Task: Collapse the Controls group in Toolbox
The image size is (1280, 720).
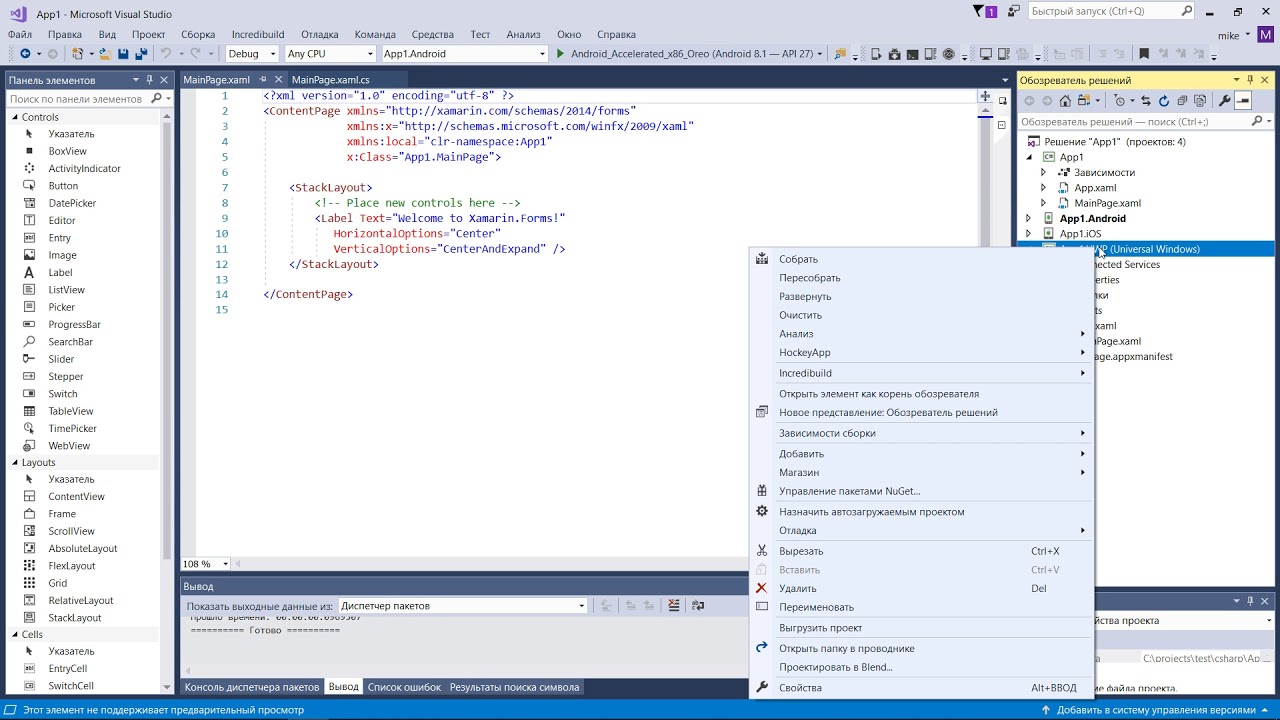Action: tap(15, 117)
